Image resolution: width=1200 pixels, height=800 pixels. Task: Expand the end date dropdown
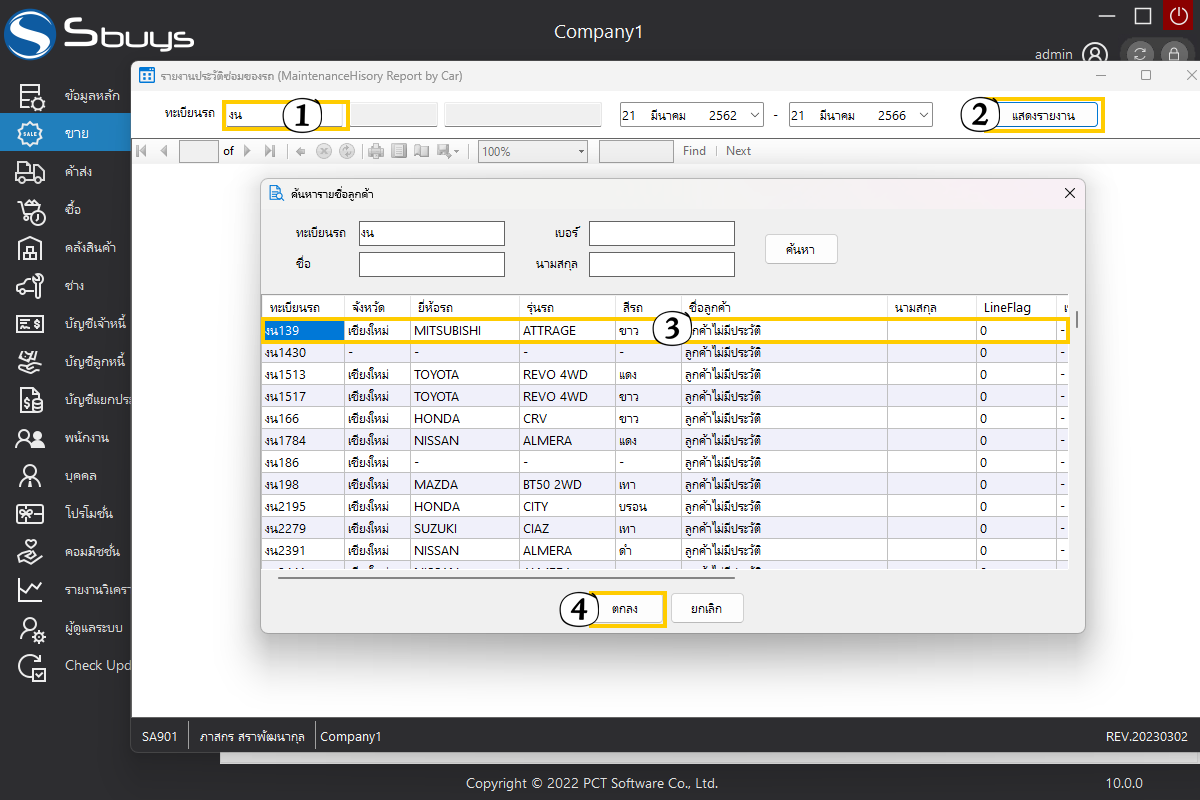coord(923,116)
